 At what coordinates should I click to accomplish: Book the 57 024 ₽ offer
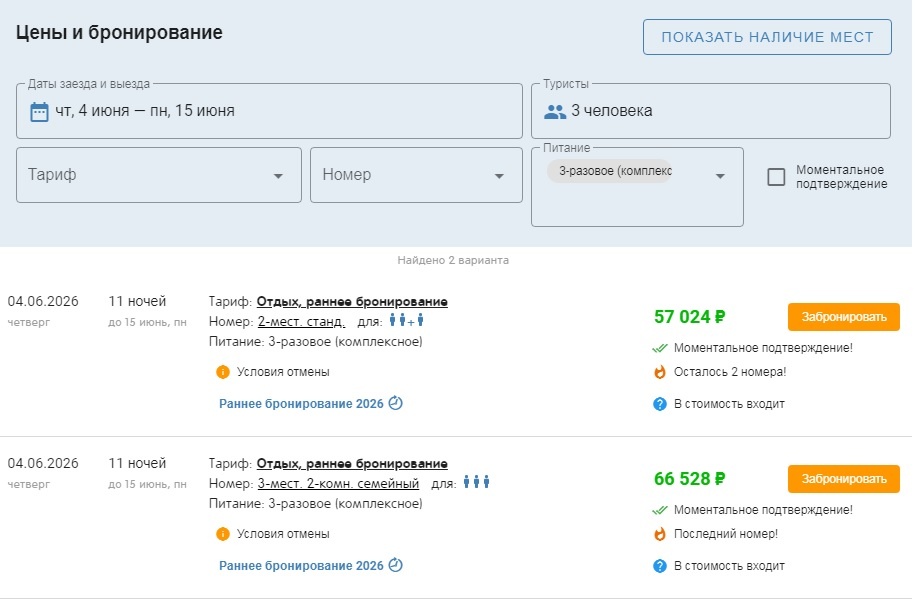(x=843, y=317)
